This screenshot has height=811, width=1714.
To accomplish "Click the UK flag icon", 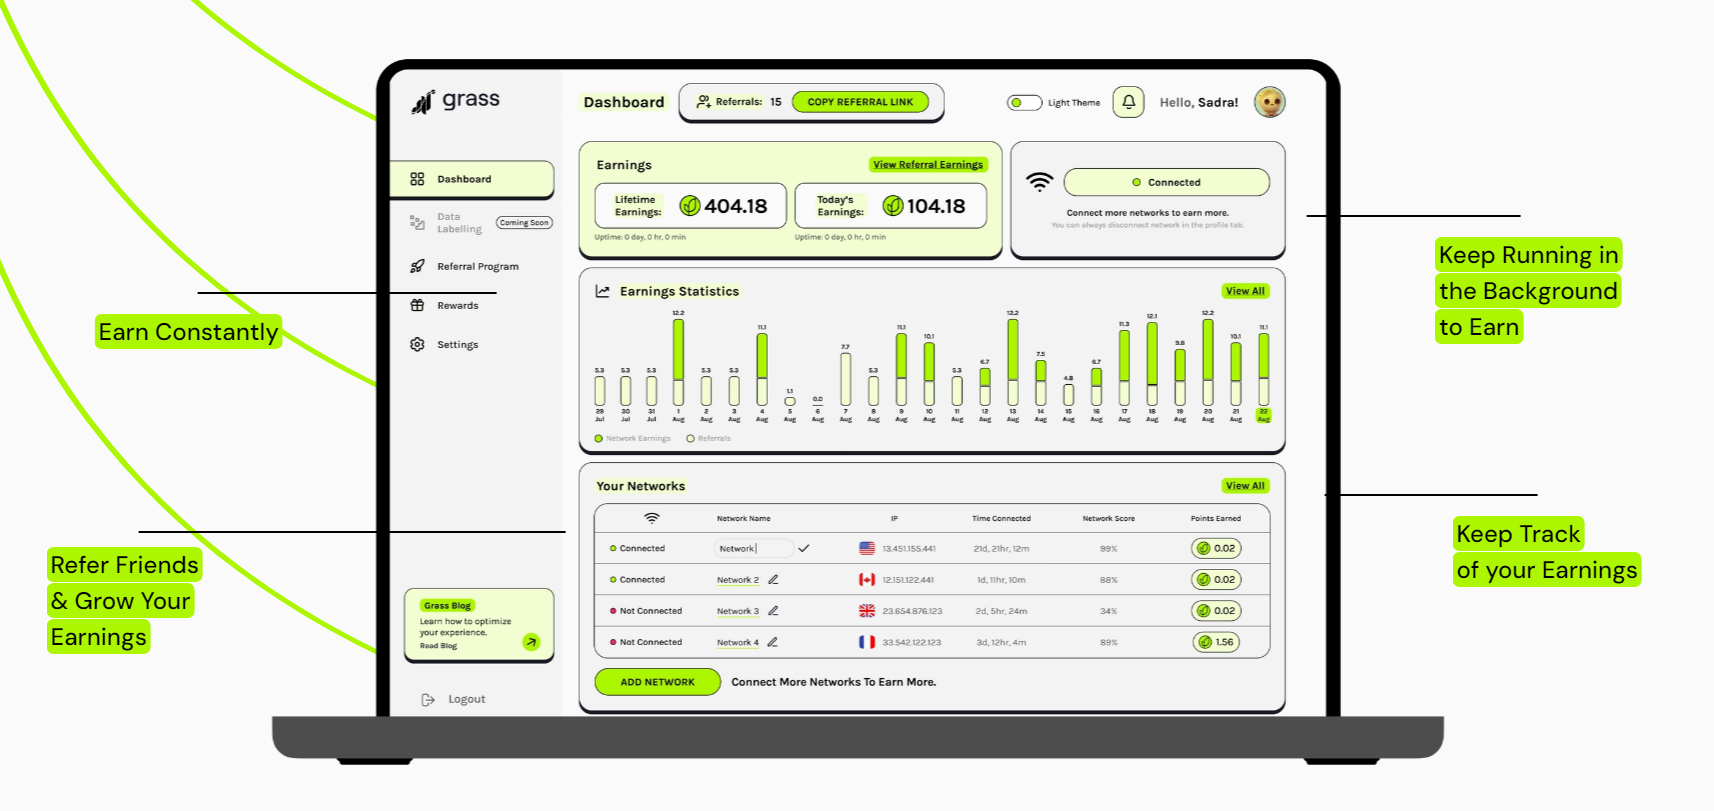I will click(x=867, y=611).
